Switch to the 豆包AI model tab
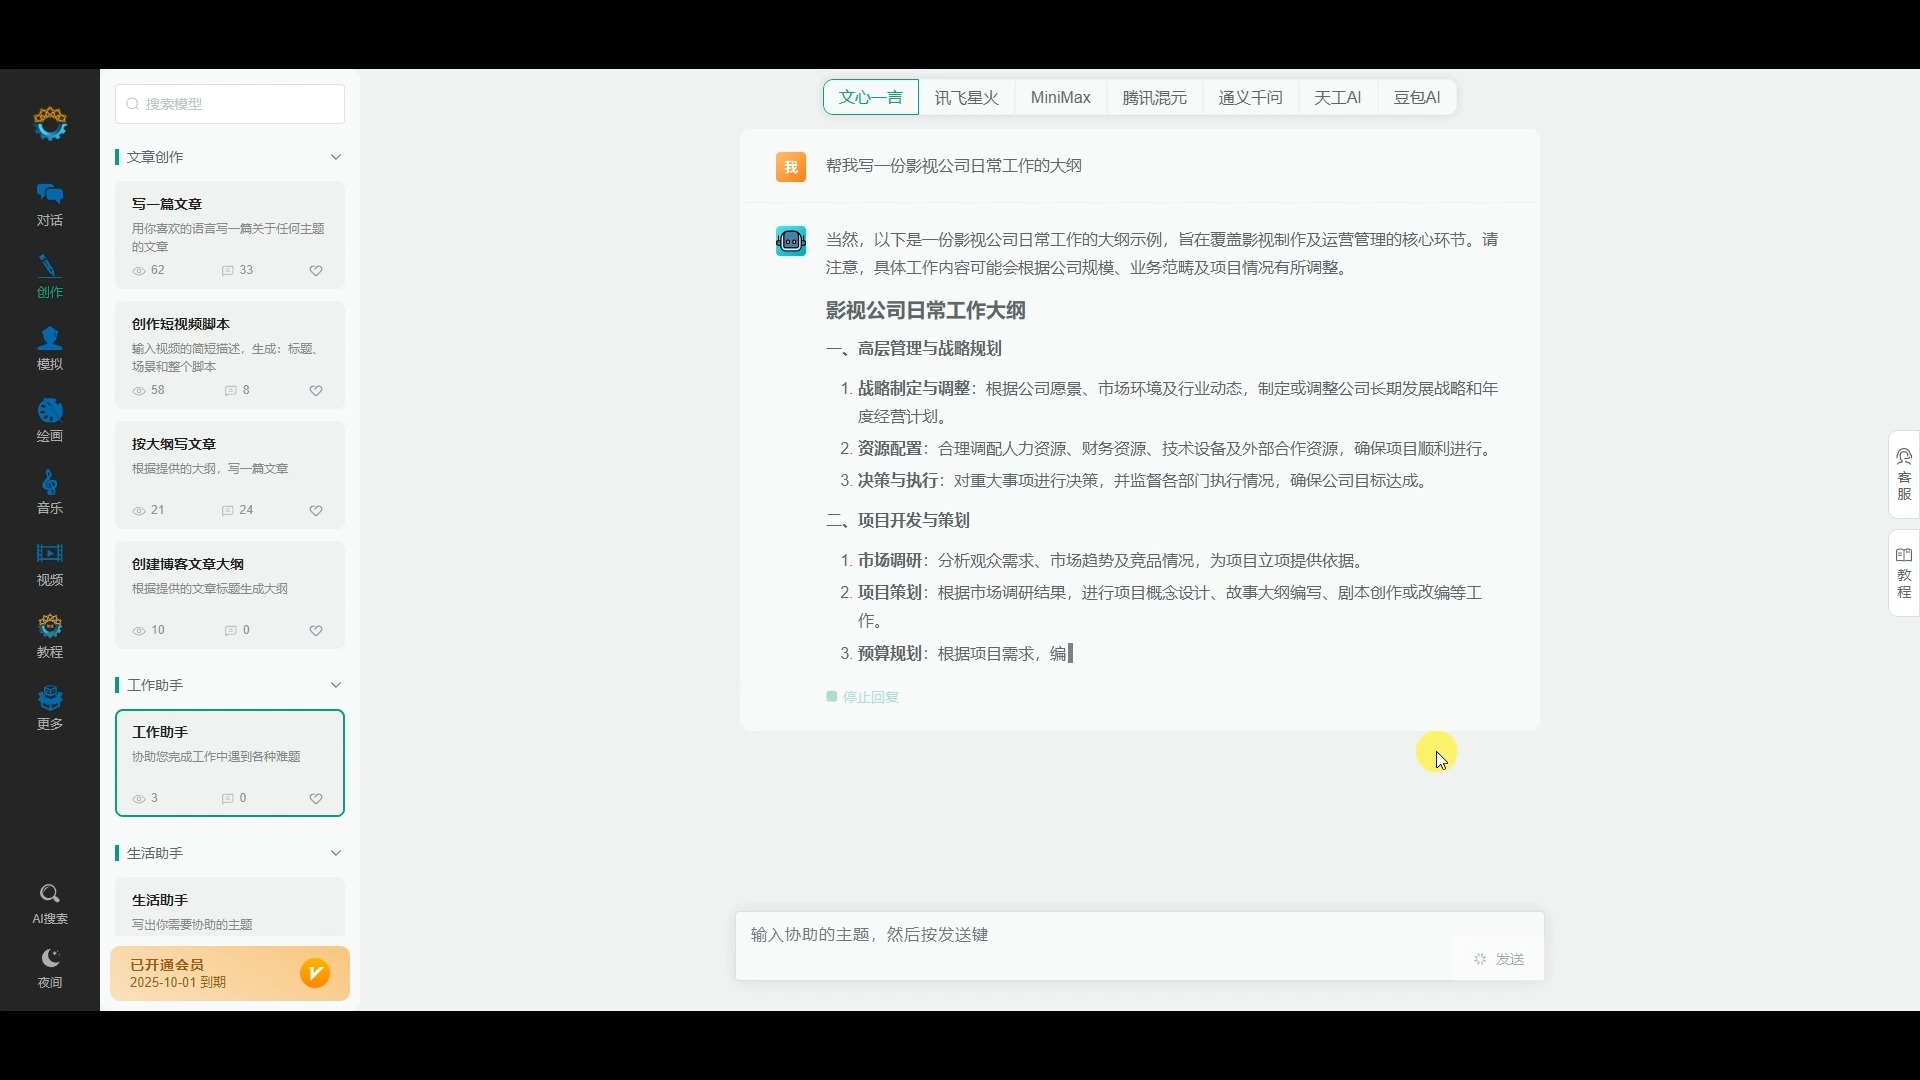This screenshot has width=1920, height=1080. pos(1417,98)
